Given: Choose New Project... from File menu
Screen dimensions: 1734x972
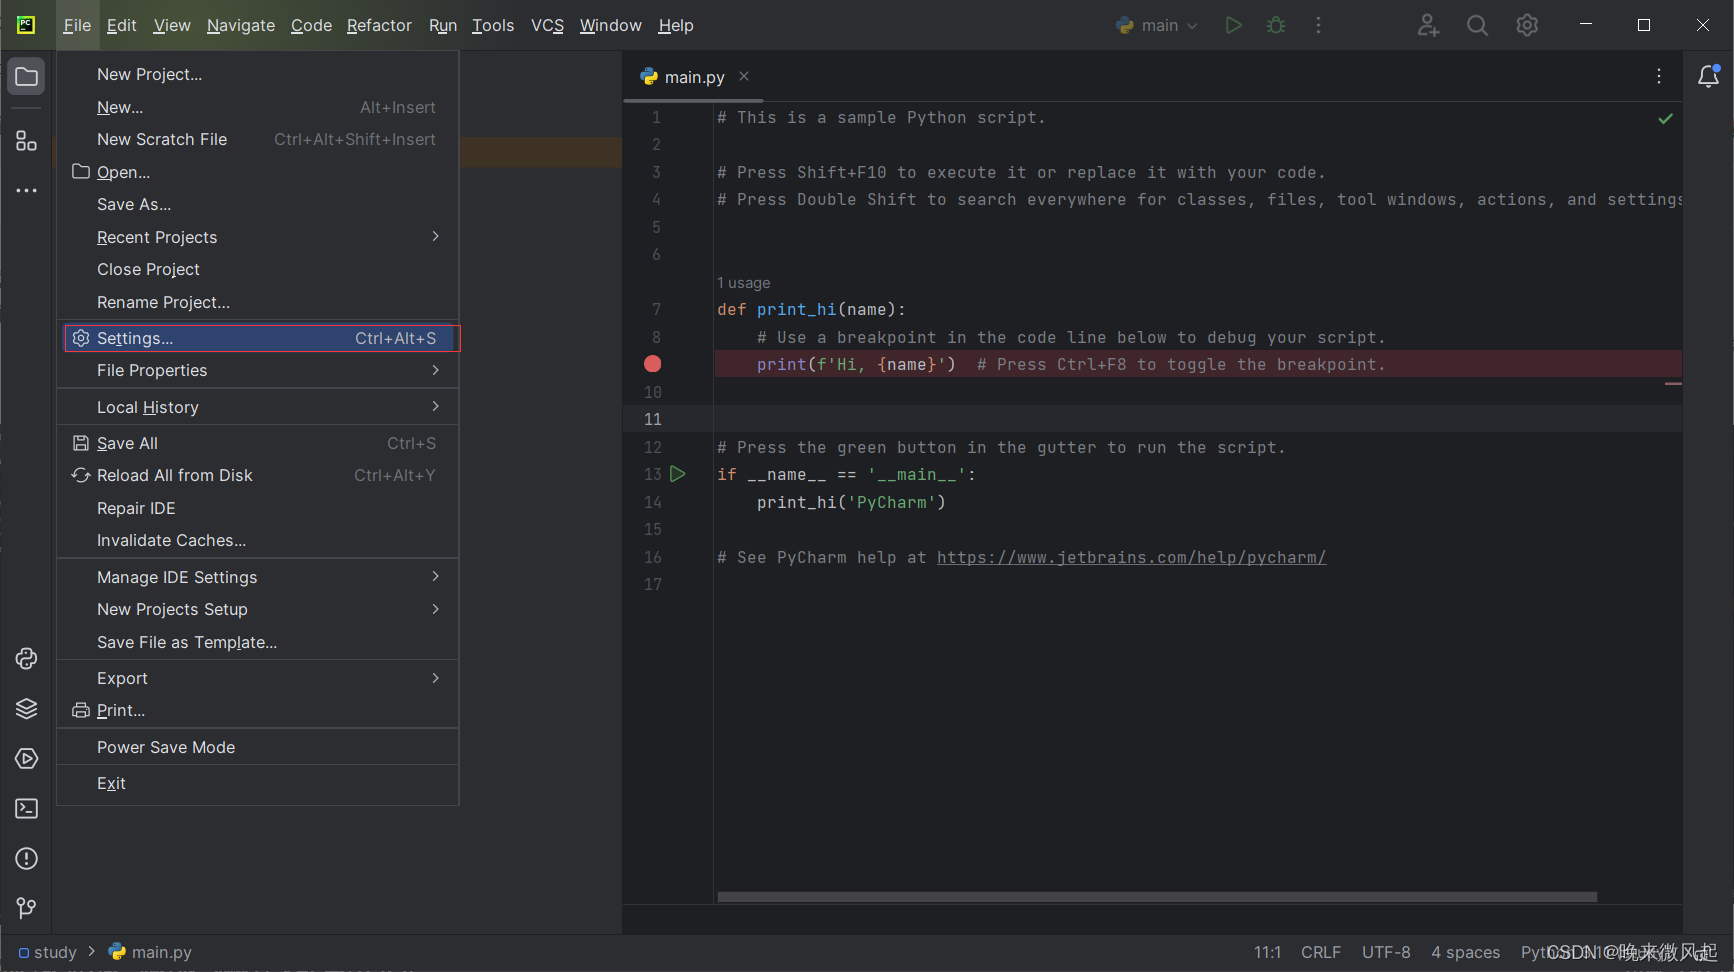Looking at the screenshot, I should 258,74.
